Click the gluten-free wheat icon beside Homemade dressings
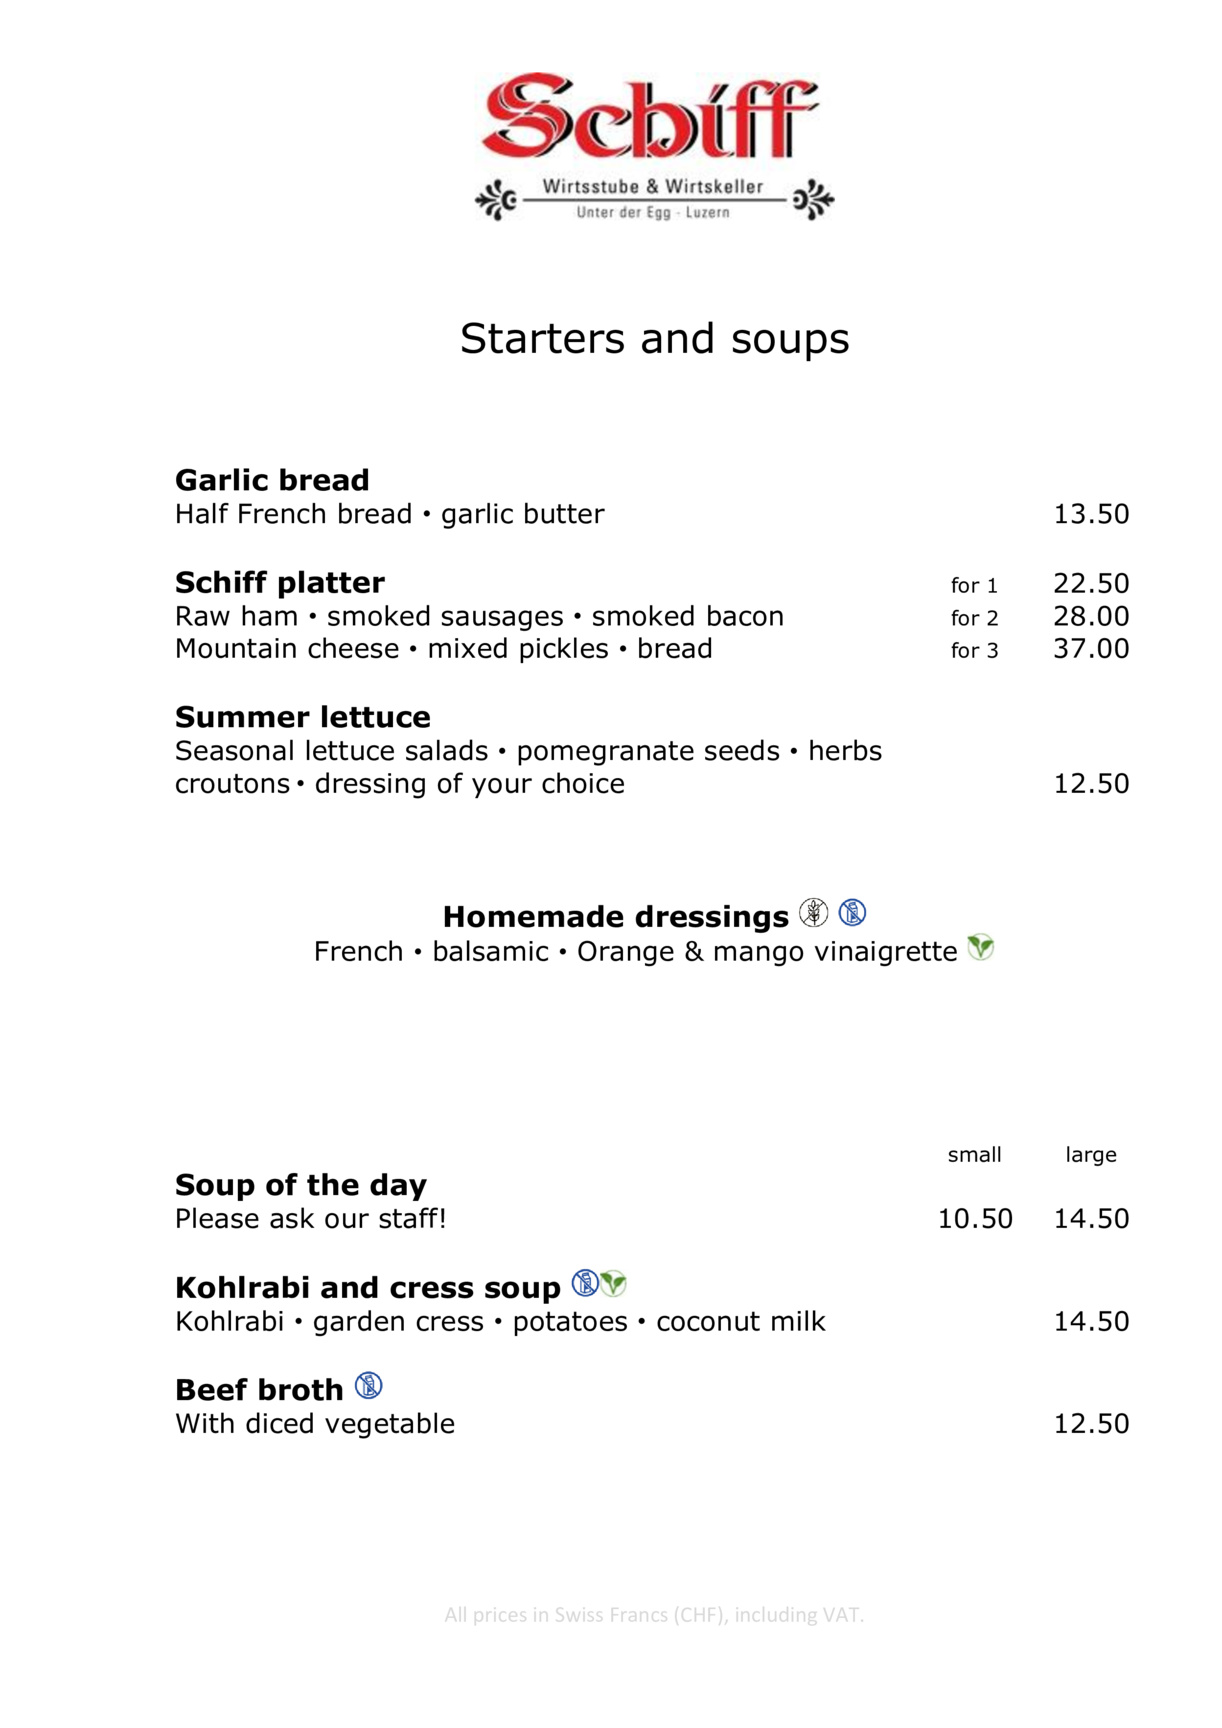Viewport: 1222px width, 1728px height. click(814, 912)
